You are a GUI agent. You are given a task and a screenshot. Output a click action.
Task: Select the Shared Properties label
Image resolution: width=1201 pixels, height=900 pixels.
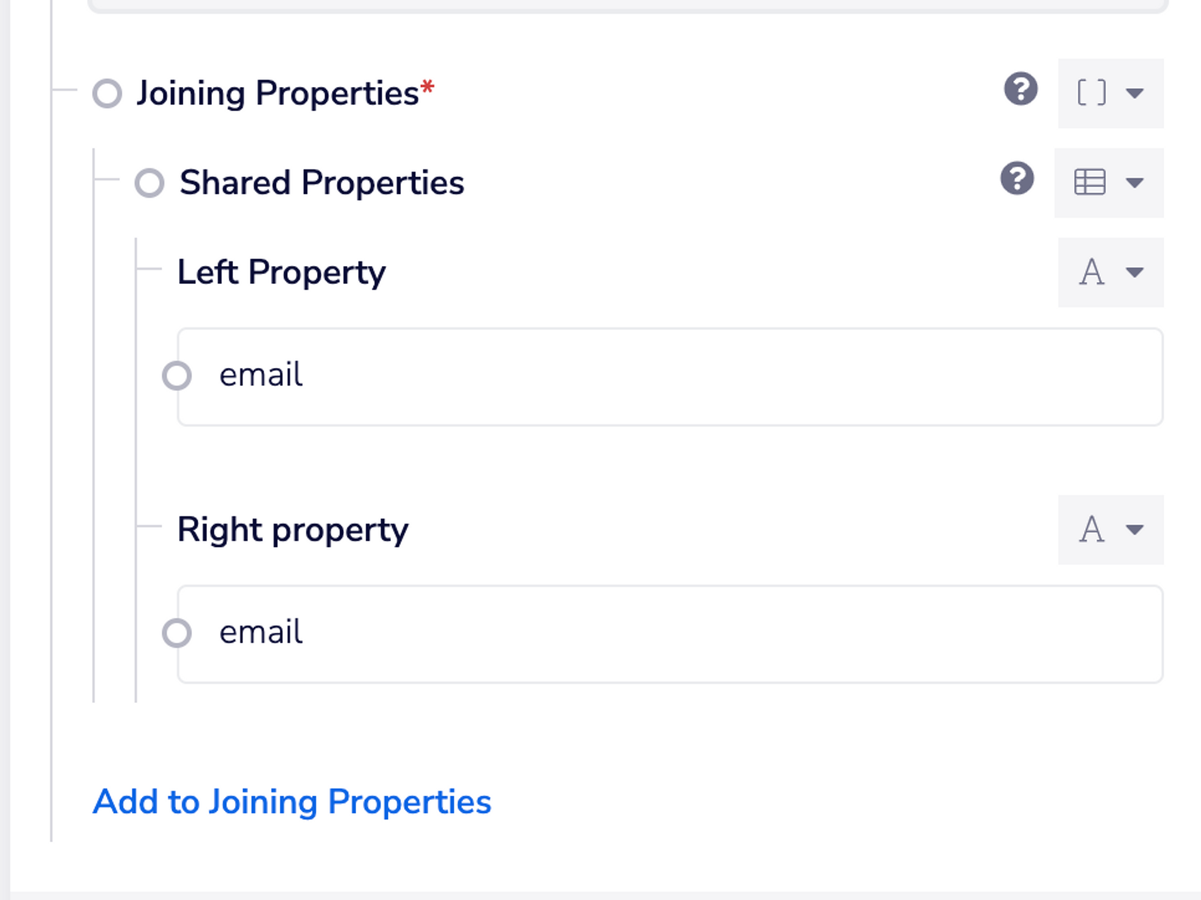322,183
